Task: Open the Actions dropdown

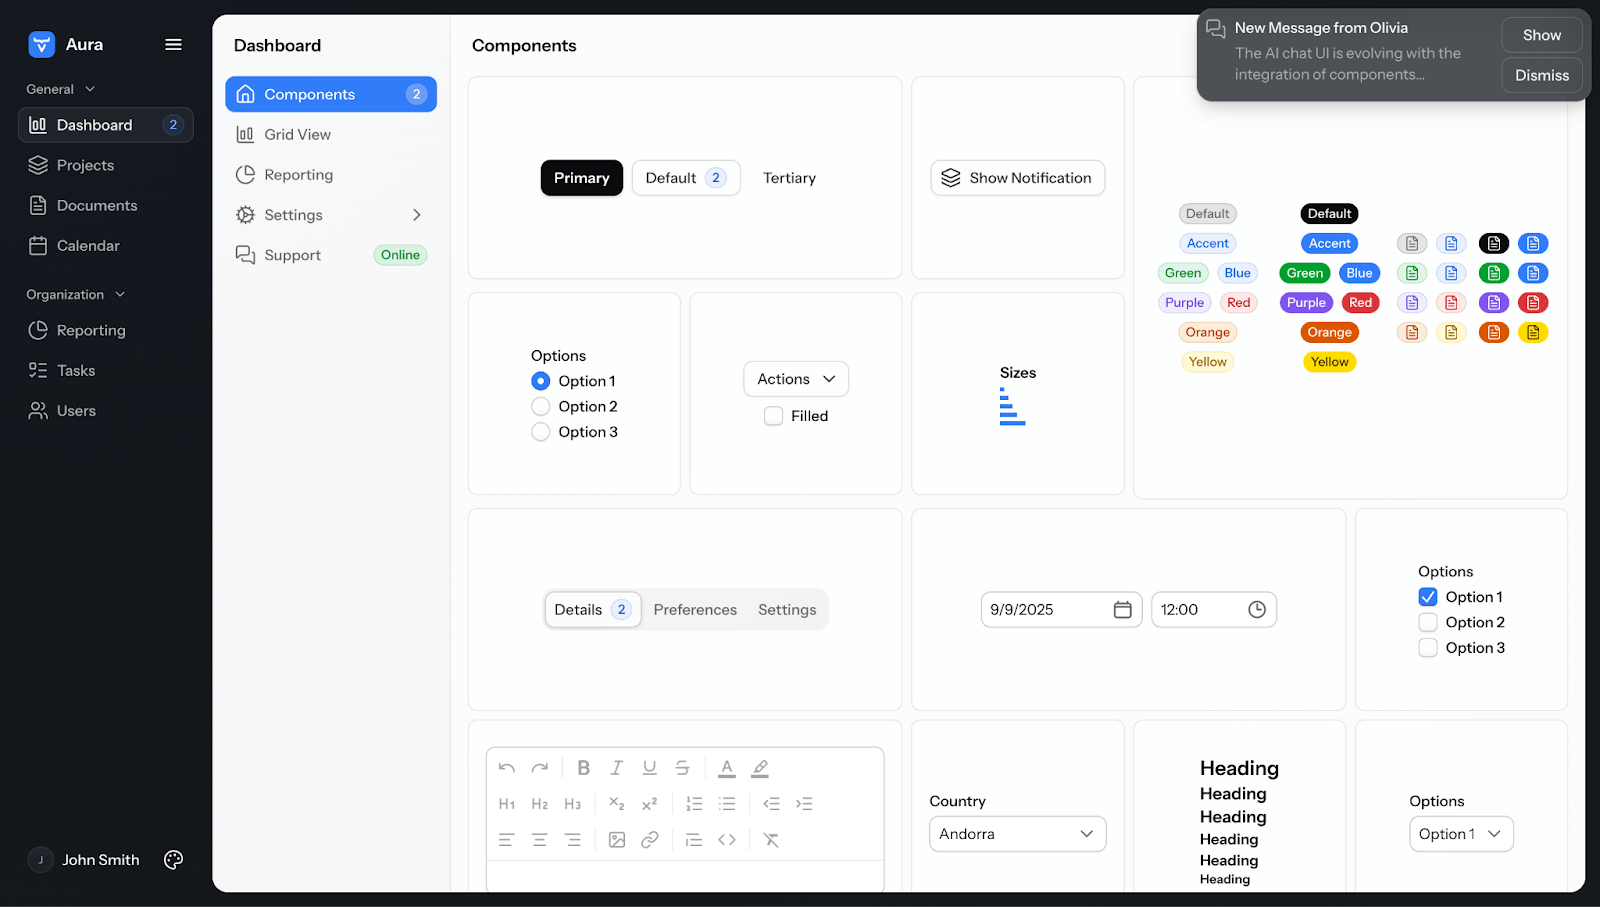Action: coord(796,379)
